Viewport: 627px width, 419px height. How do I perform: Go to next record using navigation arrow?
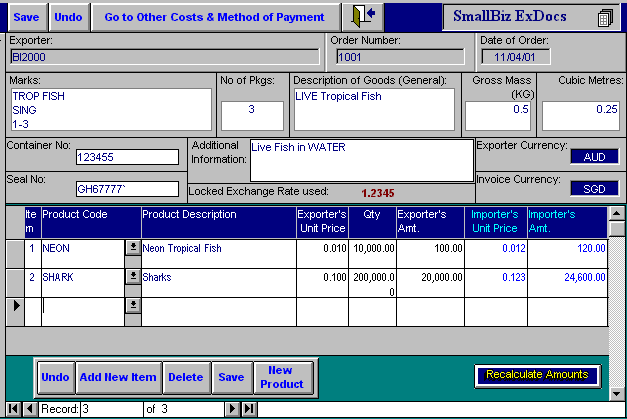click(x=232, y=409)
